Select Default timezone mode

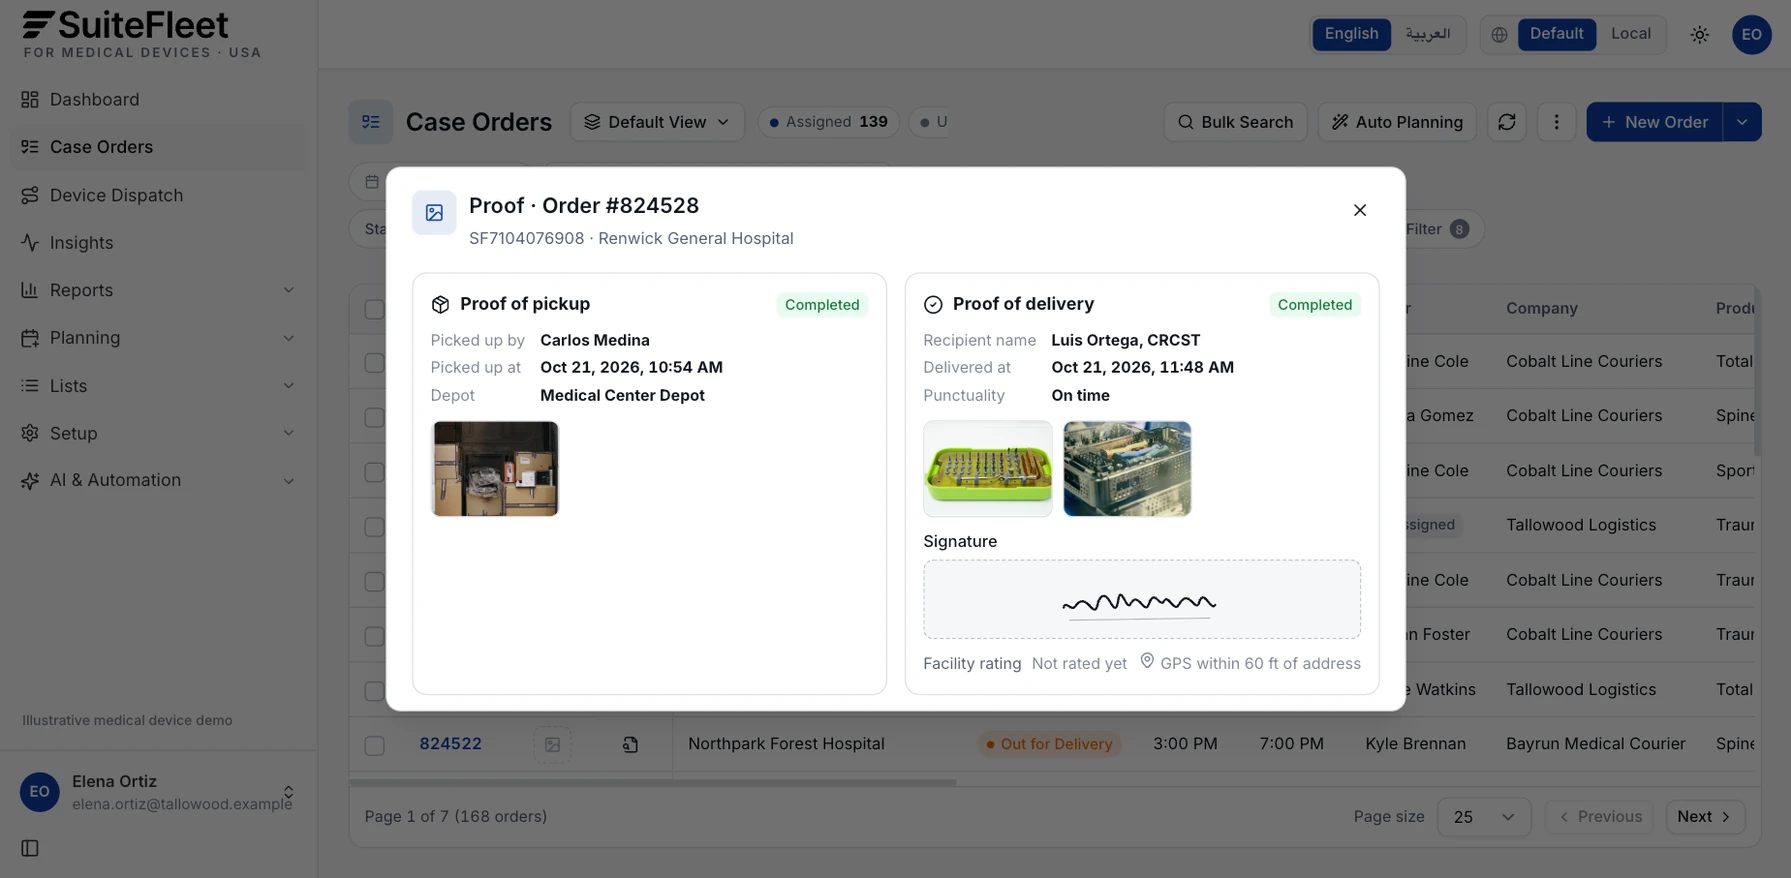point(1556,34)
